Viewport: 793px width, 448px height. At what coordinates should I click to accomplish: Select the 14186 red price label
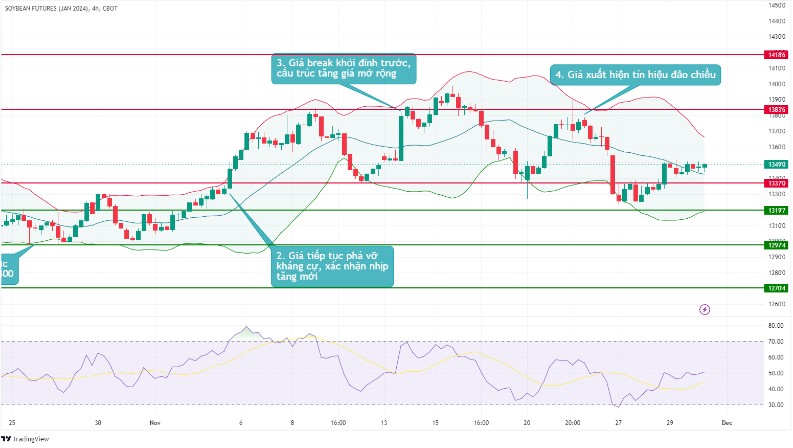pyautogui.click(x=776, y=54)
